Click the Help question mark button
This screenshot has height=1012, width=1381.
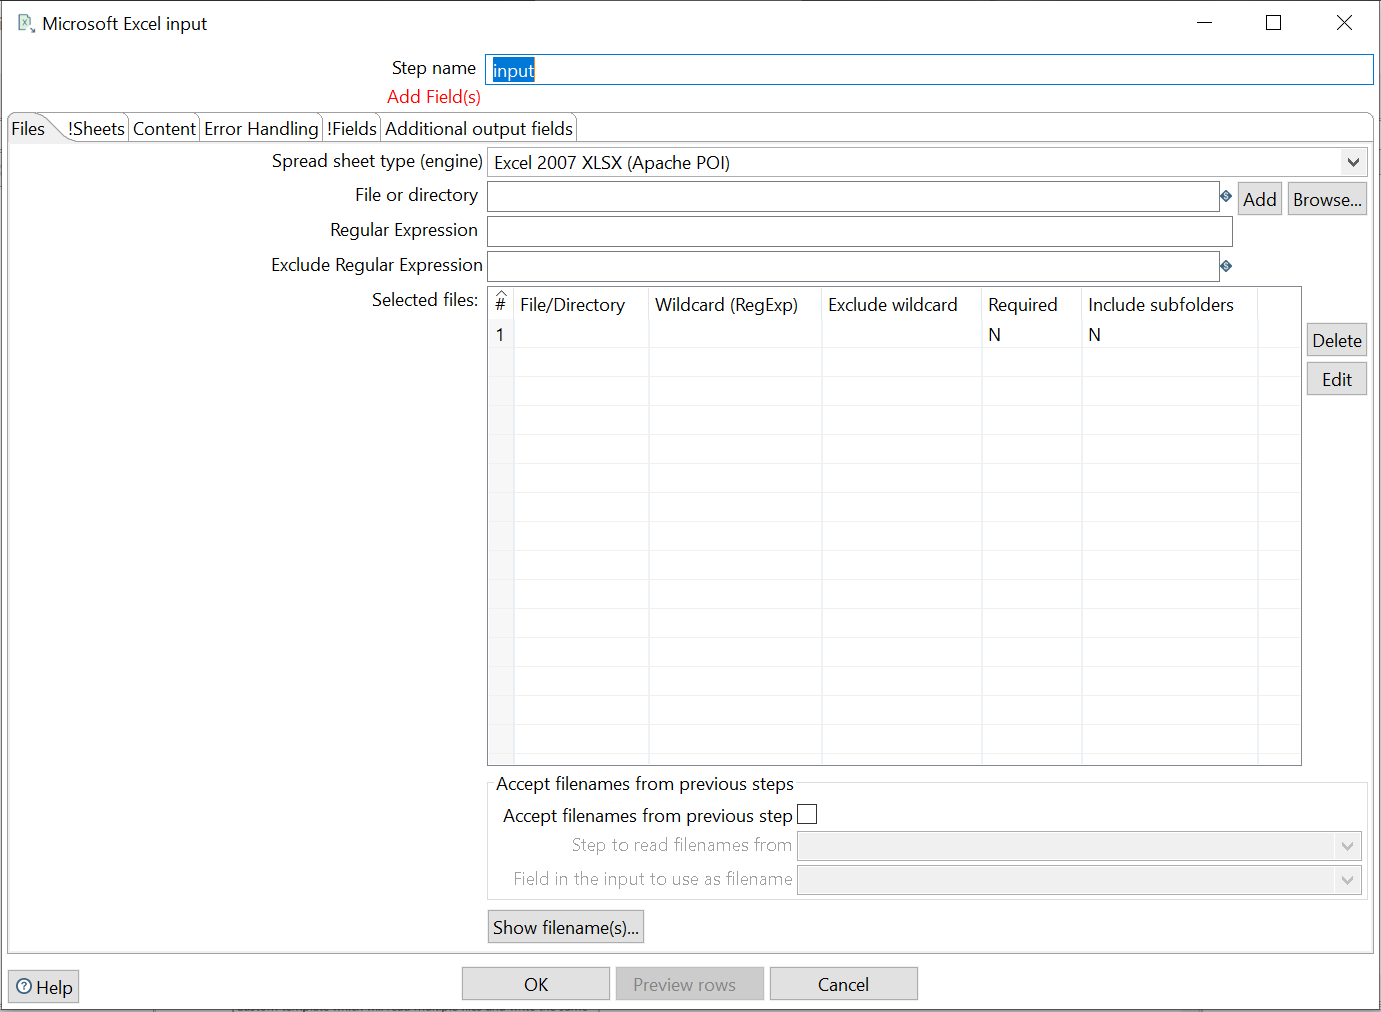[x=43, y=987]
